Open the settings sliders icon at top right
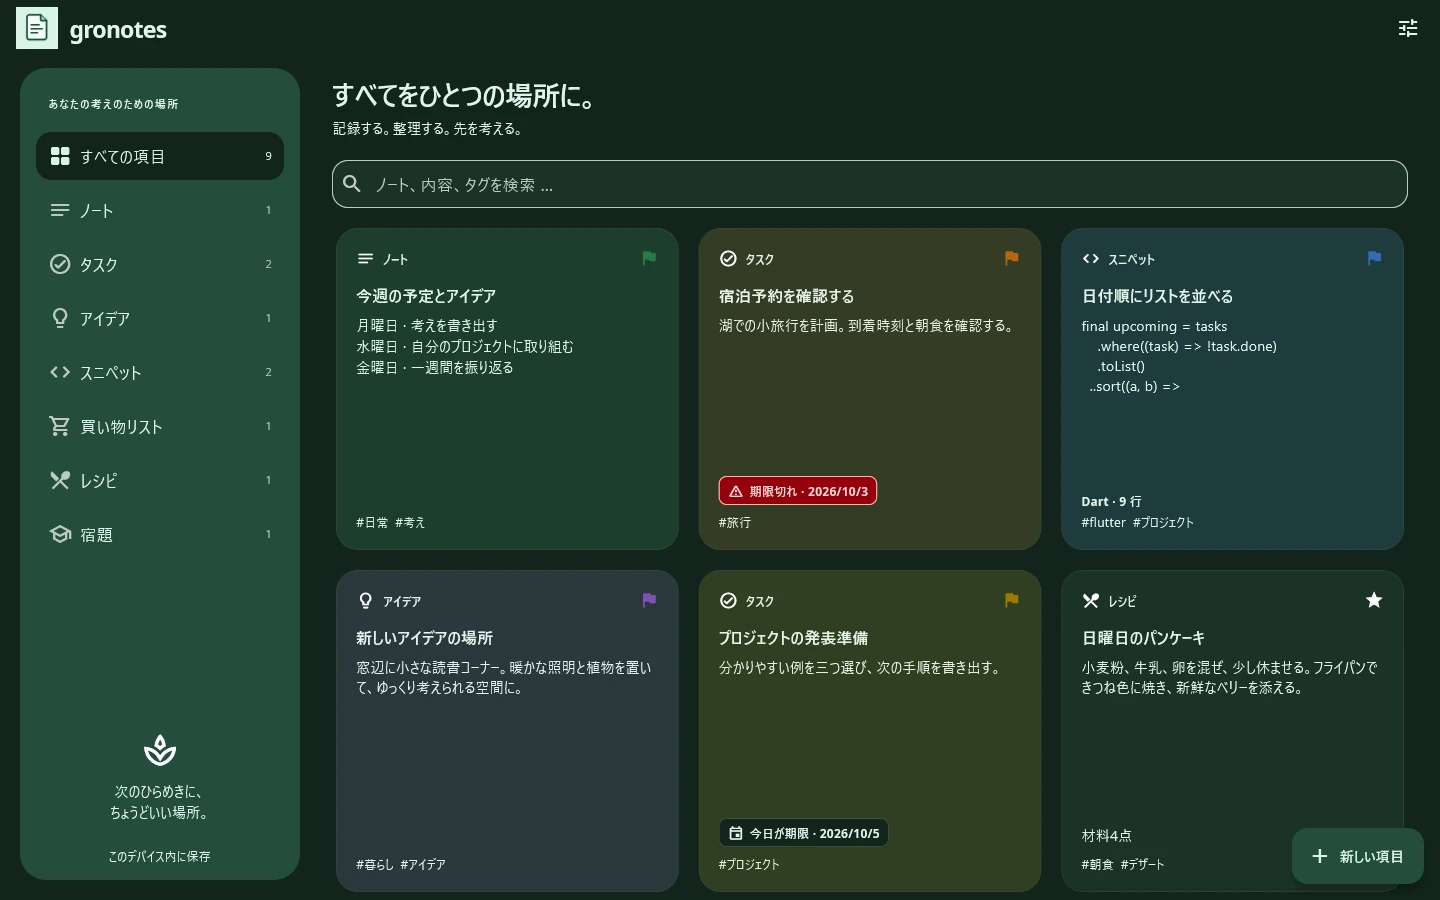Screen dimensions: 1440x900 pyautogui.click(x=1408, y=28)
